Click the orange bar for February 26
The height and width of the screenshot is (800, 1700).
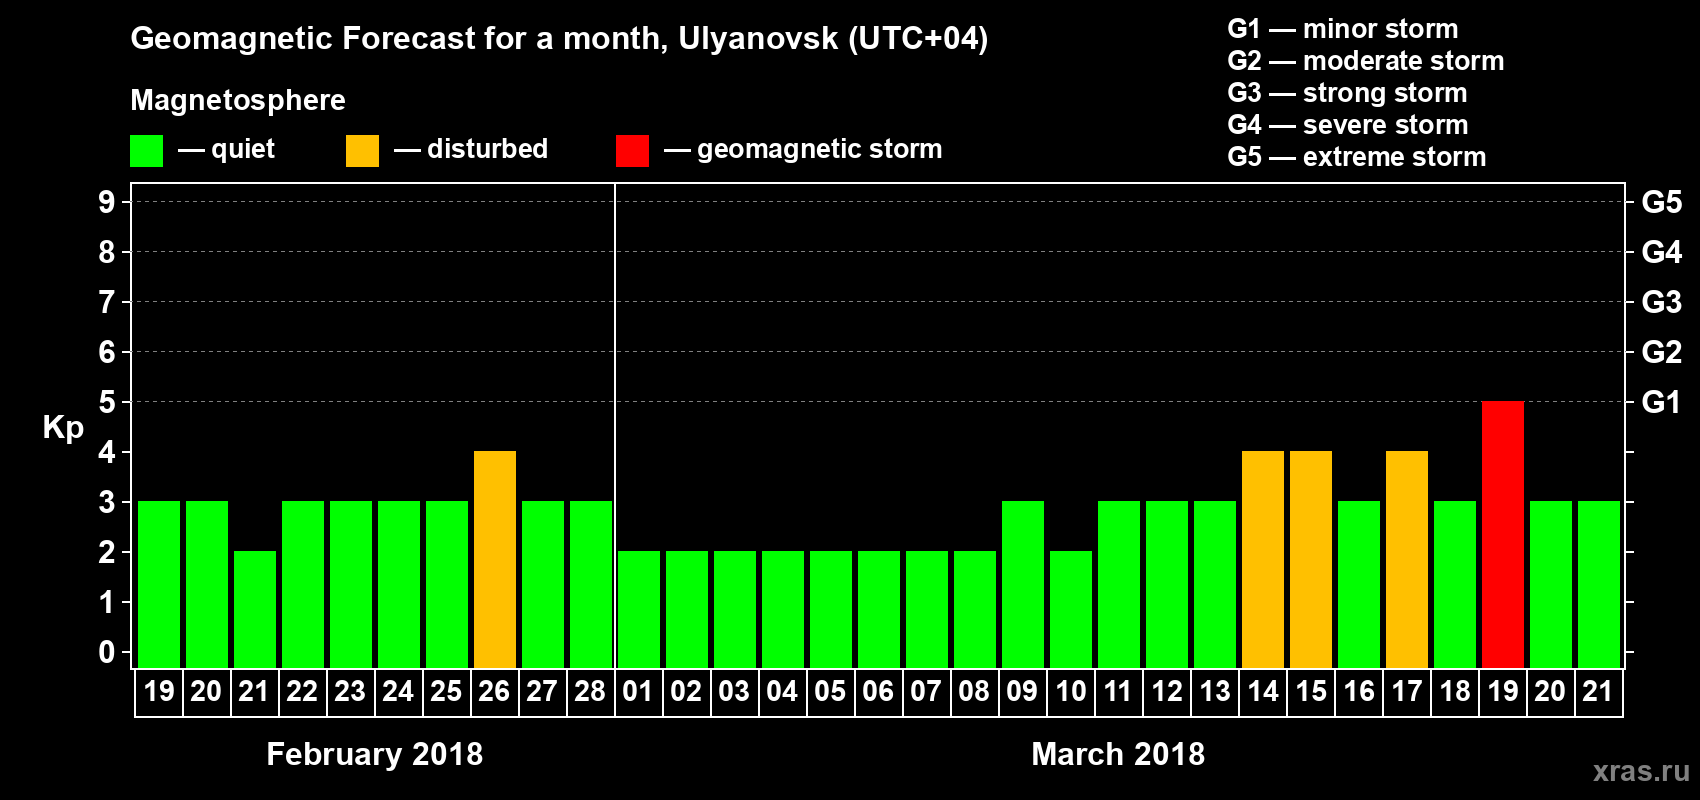click(495, 559)
